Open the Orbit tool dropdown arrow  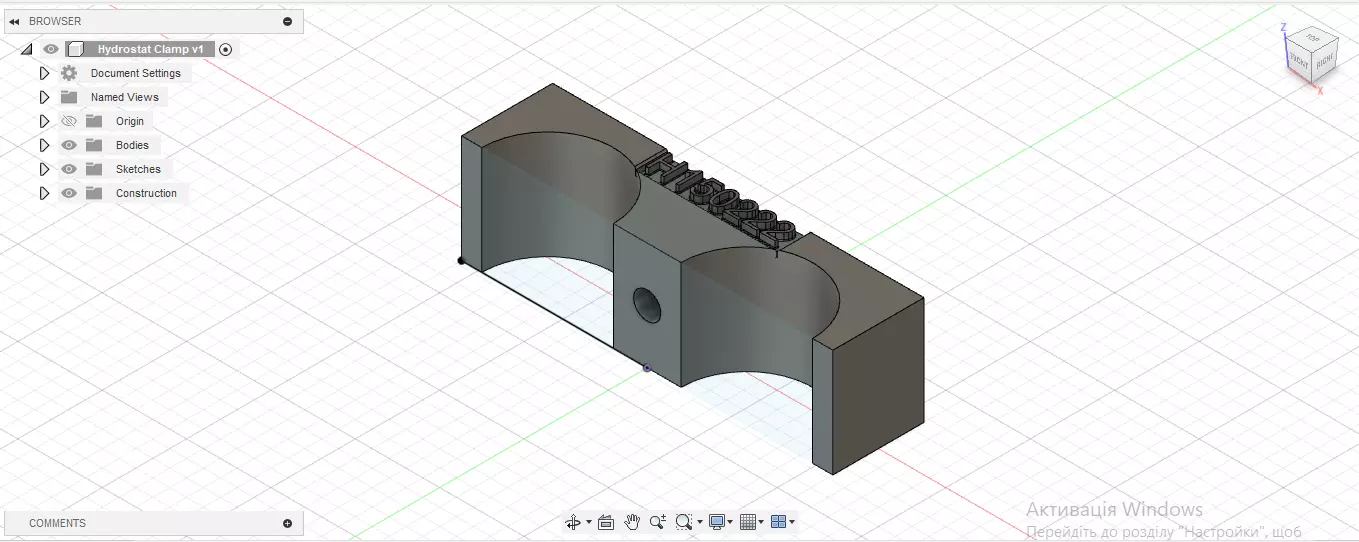[x=589, y=522]
